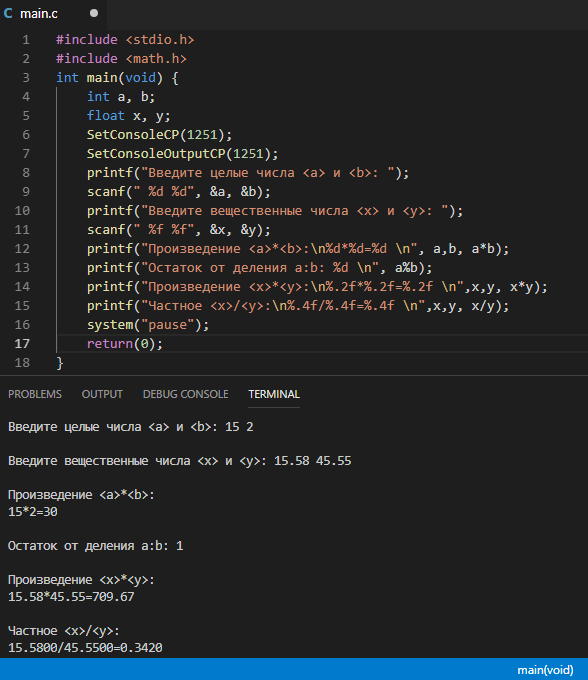Click terminal heading 'Произведение <x>*<y>:'
The width and height of the screenshot is (588, 680).
[x=81, y=580]
